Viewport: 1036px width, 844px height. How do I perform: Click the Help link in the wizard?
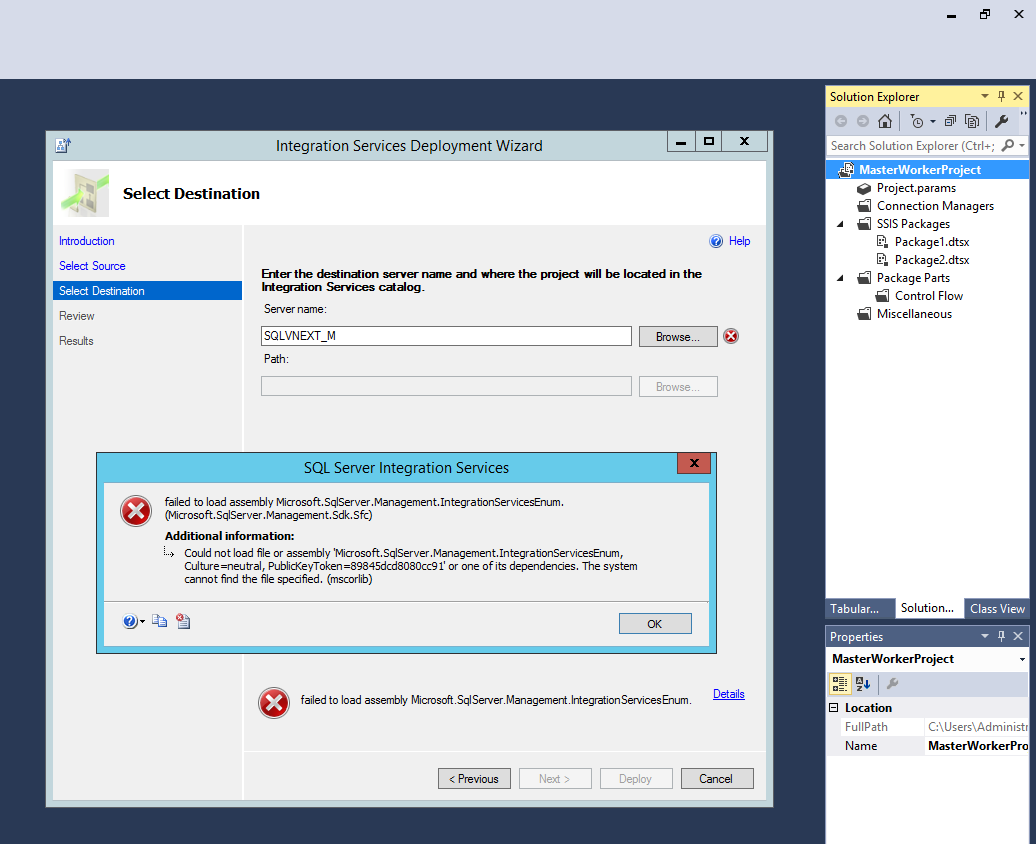(x=739, y=241)
